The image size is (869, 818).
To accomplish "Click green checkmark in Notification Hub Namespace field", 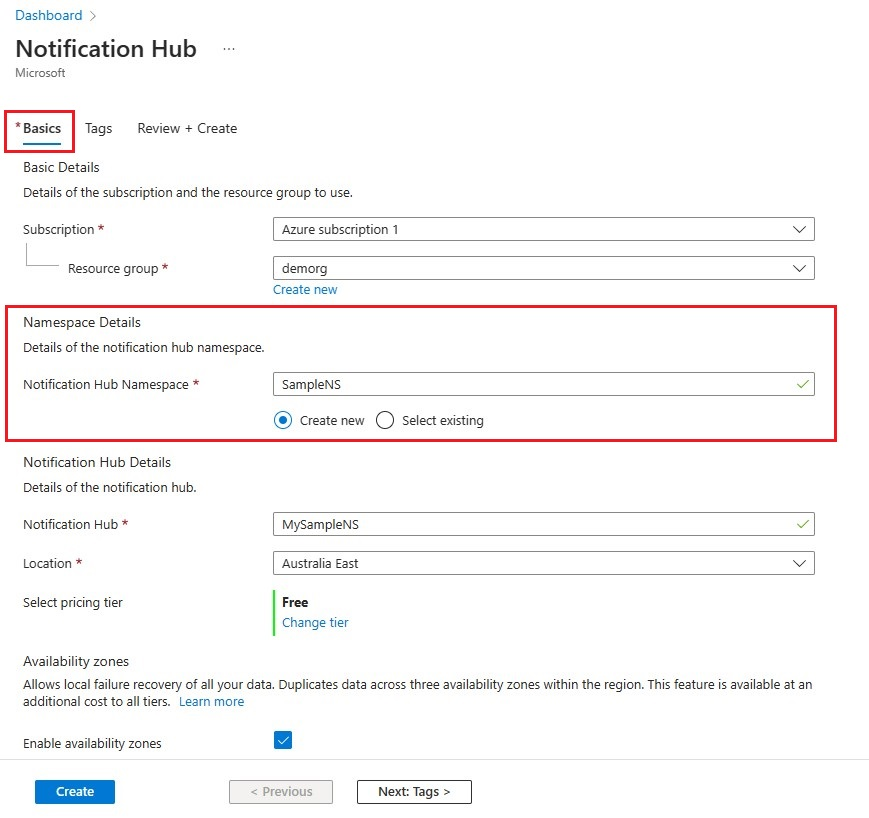I will (x=801, y=384).
